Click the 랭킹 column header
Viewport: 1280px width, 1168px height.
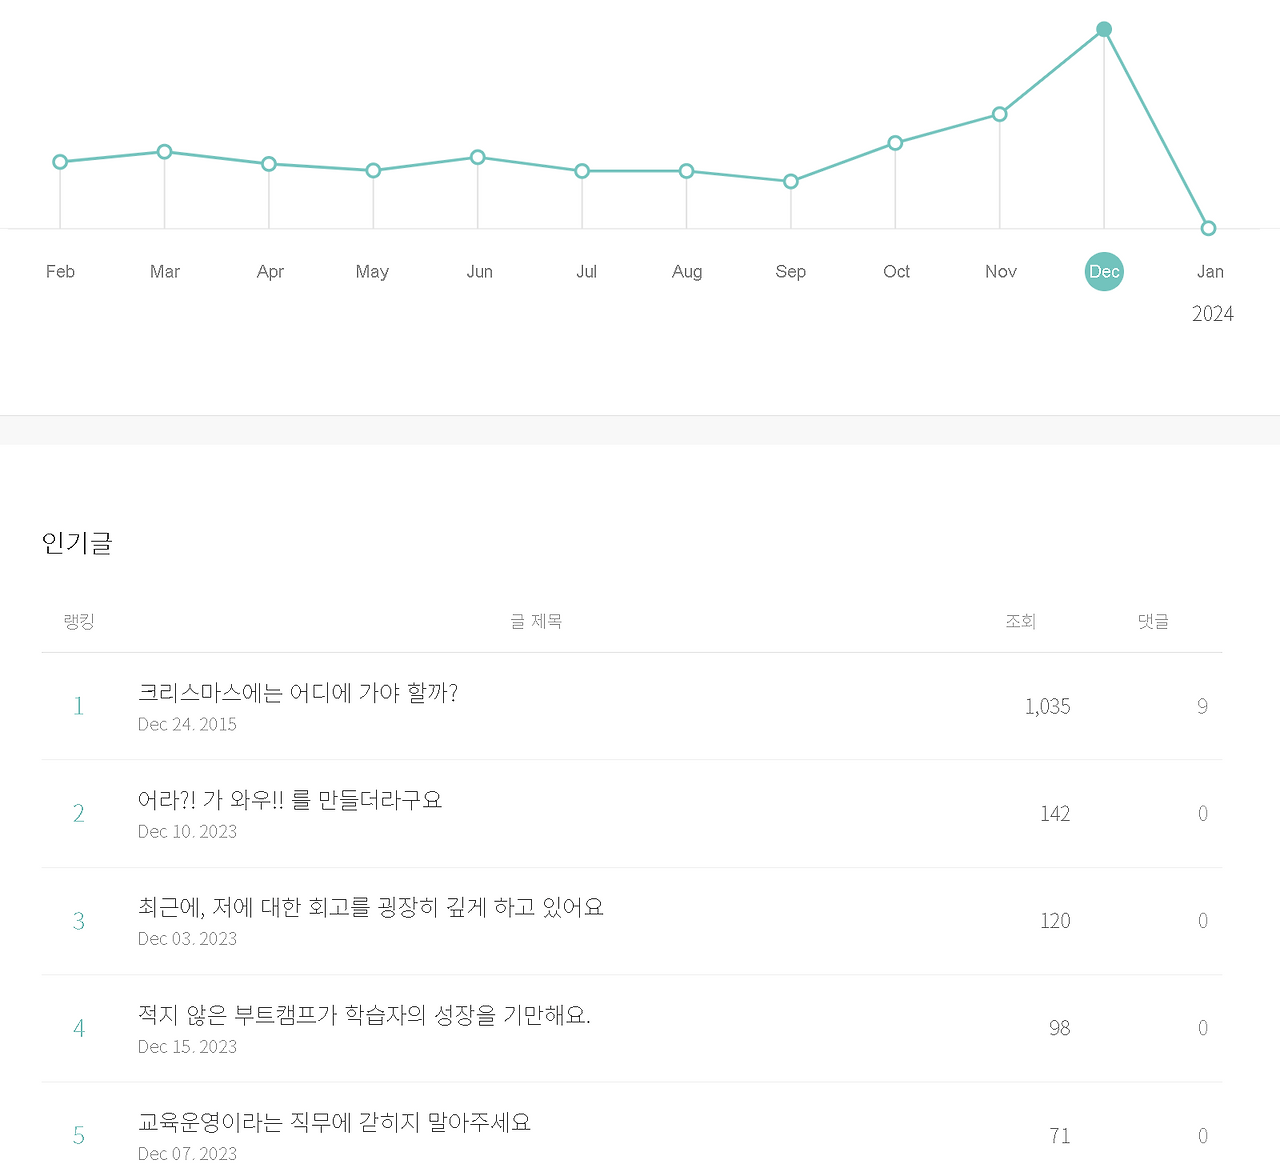pos(79,621)
